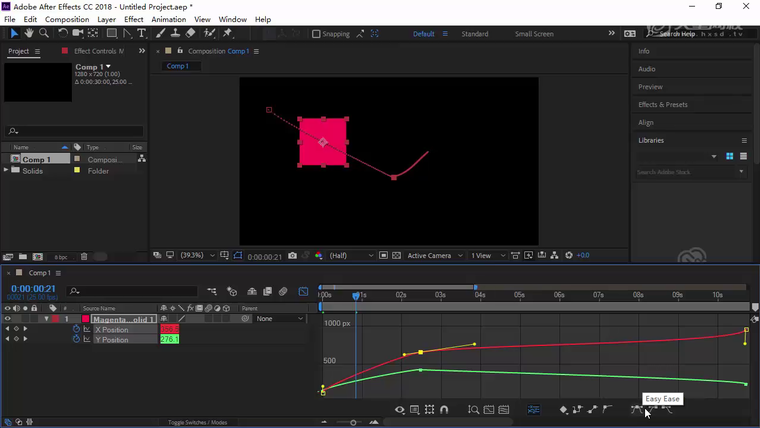Open the Effects & Presets panel

663,104
